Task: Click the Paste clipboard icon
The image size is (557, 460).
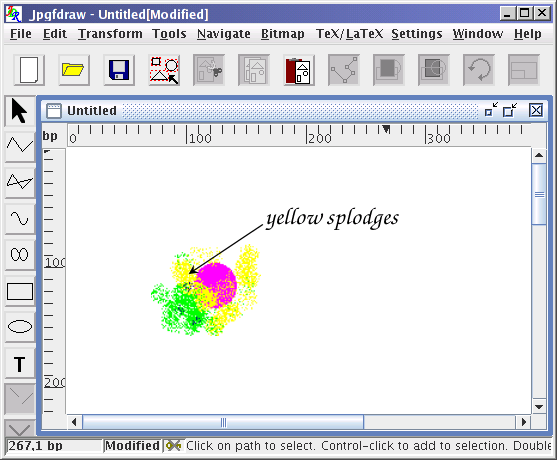Action: click(299, 70)
